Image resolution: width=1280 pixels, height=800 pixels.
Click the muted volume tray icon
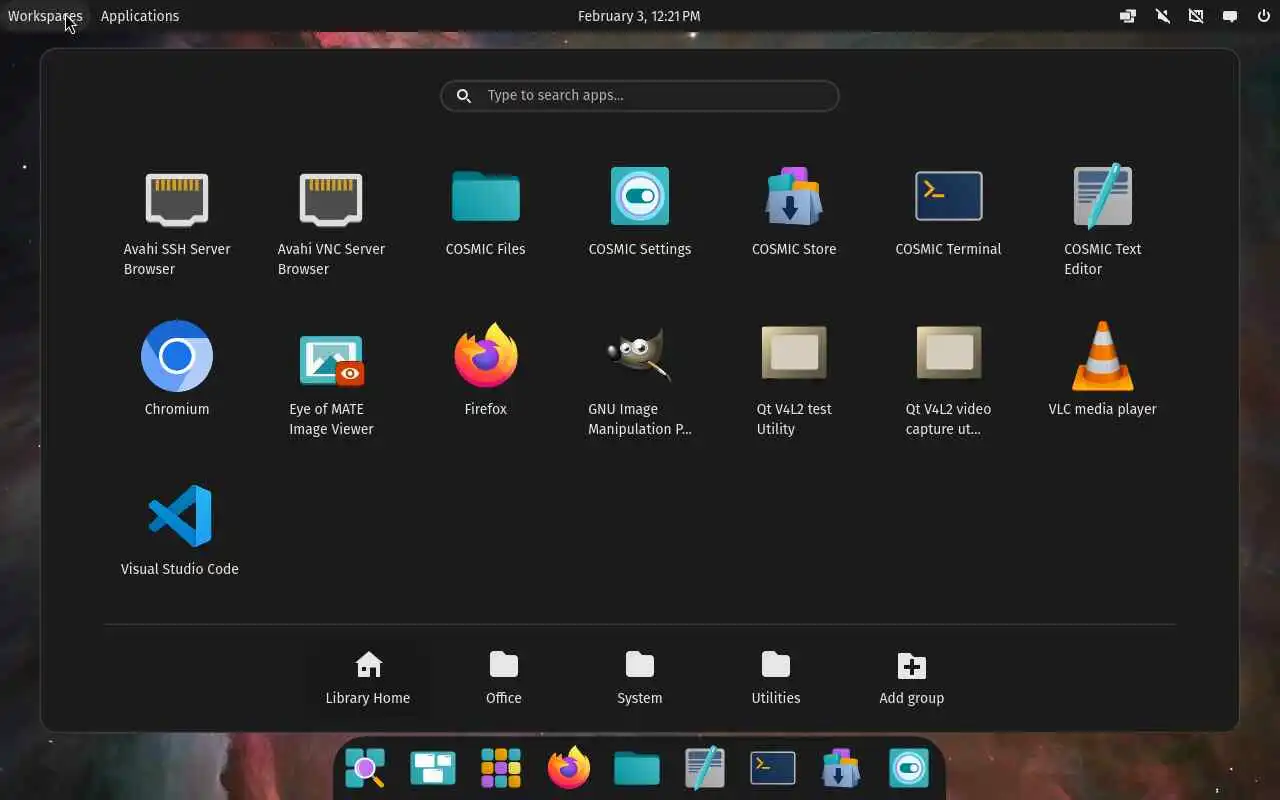[x=1162, y=16]
